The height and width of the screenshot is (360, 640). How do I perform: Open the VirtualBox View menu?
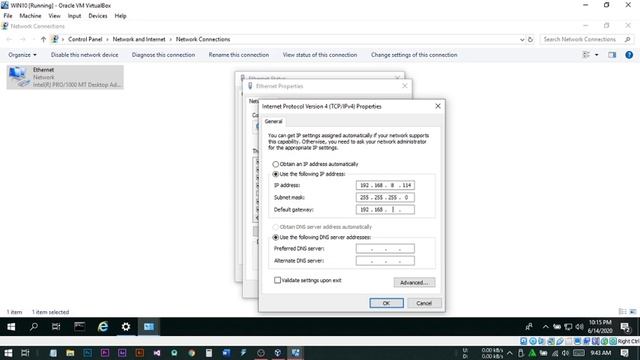pos(54,16)
